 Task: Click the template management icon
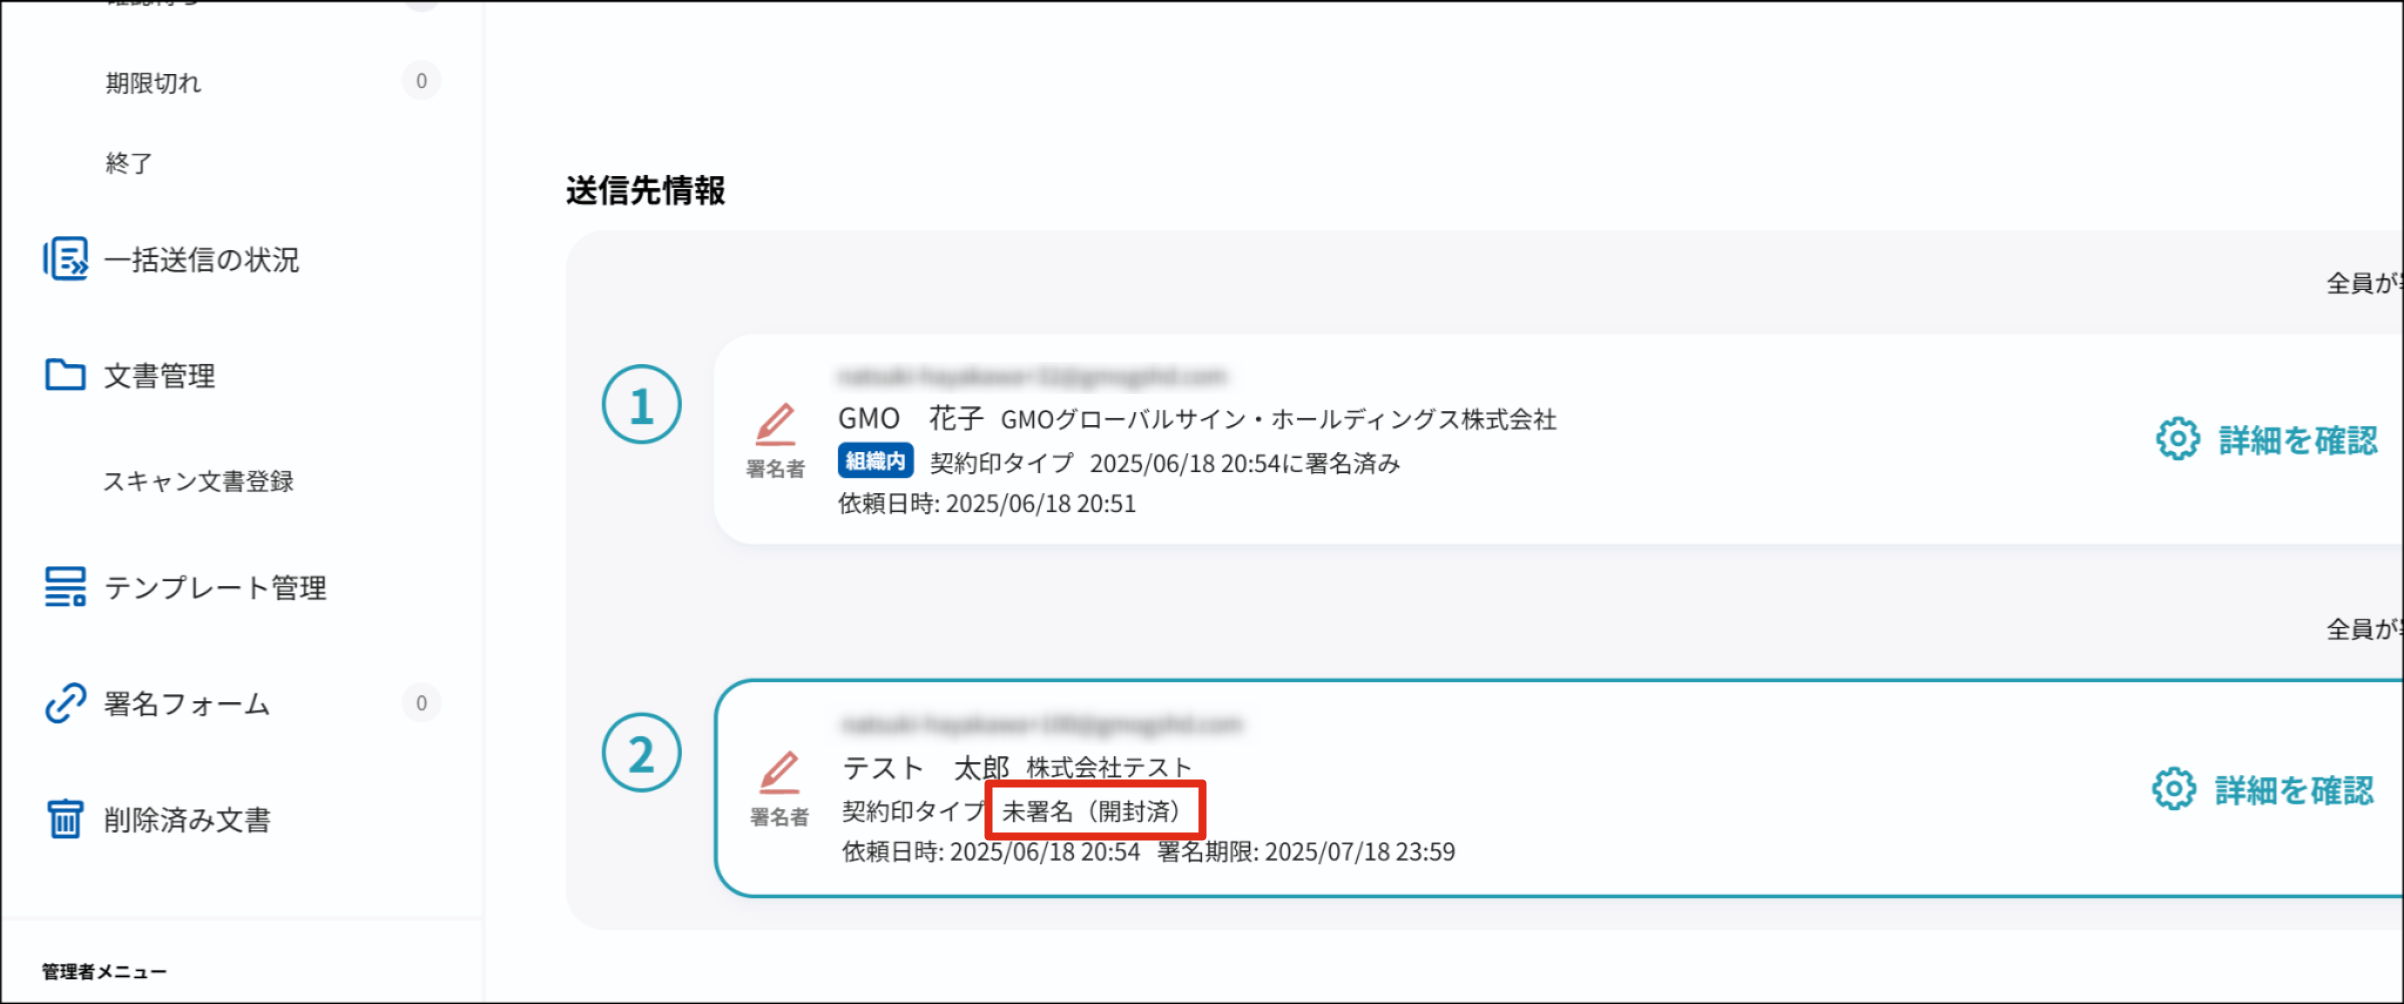coord(65,587)
